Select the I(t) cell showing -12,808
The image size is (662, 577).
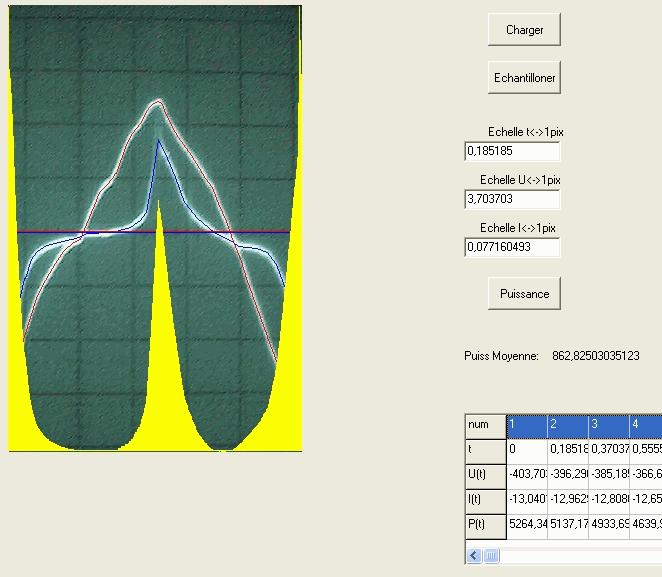[608, 499]
